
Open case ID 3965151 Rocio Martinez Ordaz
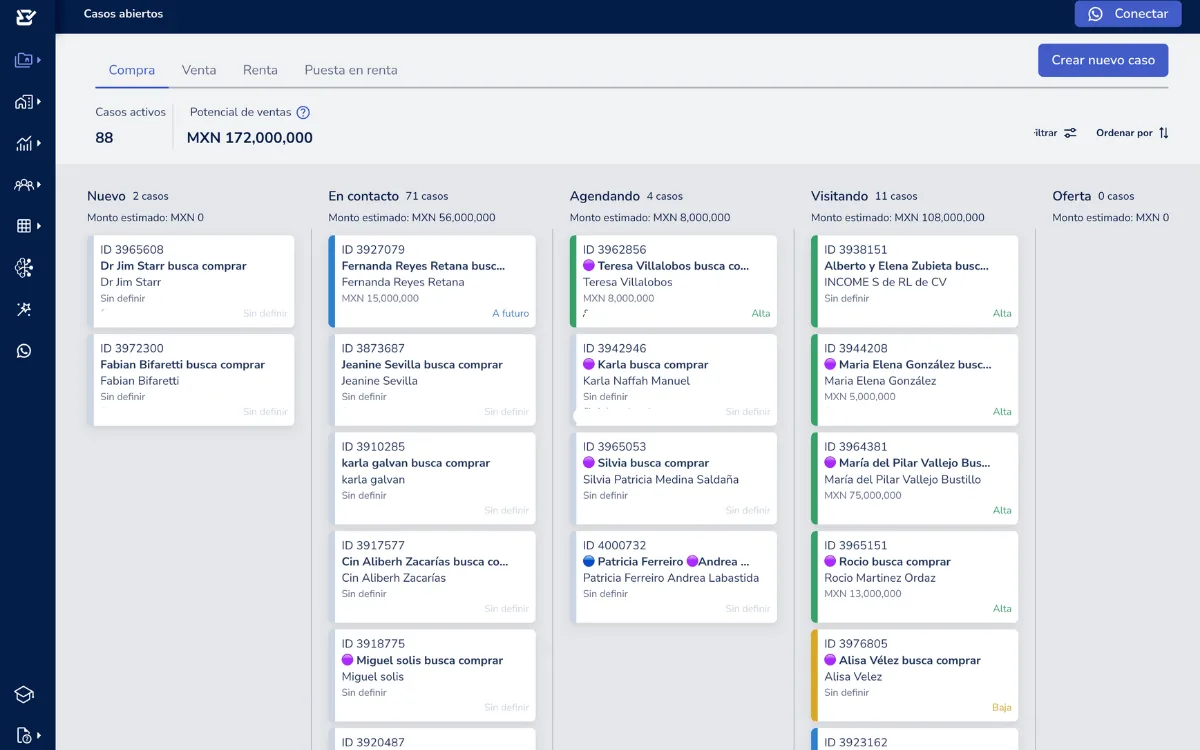tap(916, 577)
